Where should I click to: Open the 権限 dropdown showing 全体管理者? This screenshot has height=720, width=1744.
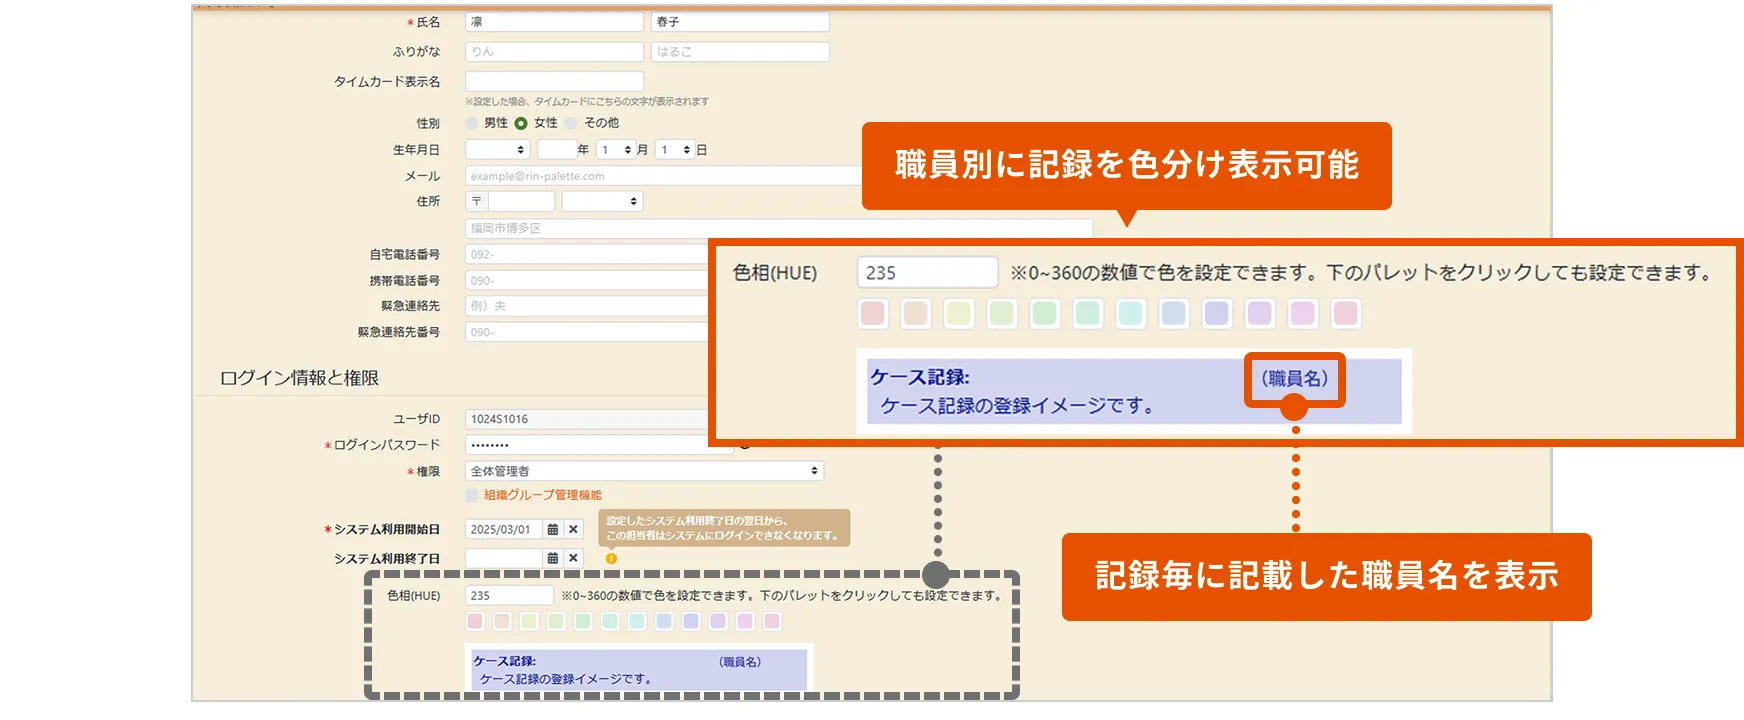[644, 471]
